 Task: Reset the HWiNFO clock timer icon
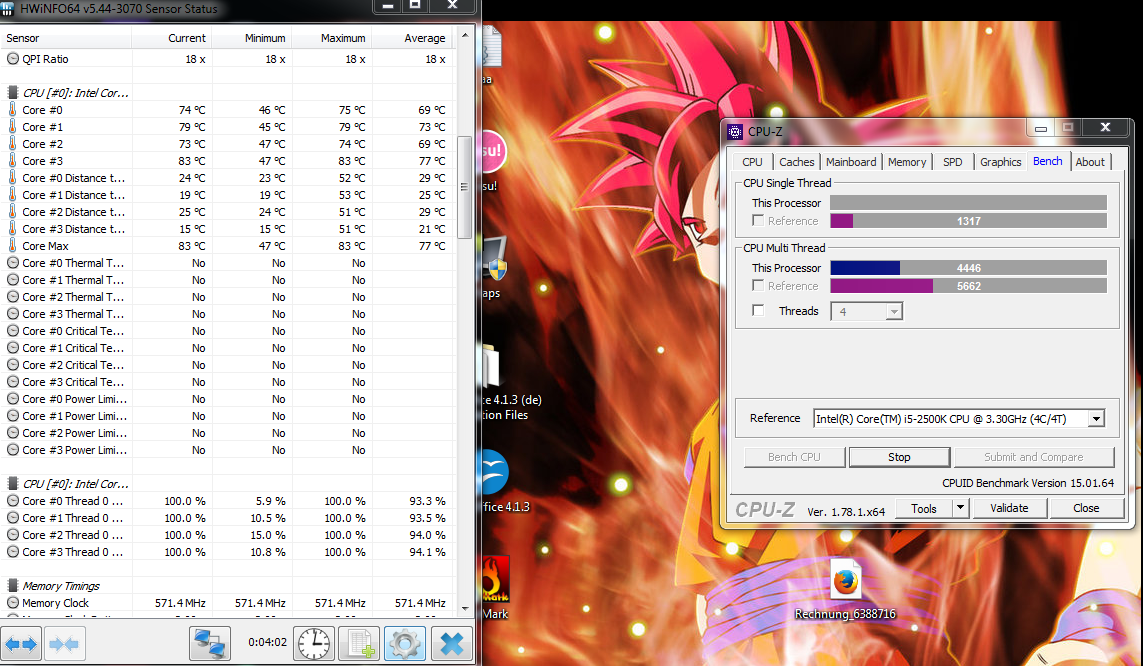click(x=314, y=643)
